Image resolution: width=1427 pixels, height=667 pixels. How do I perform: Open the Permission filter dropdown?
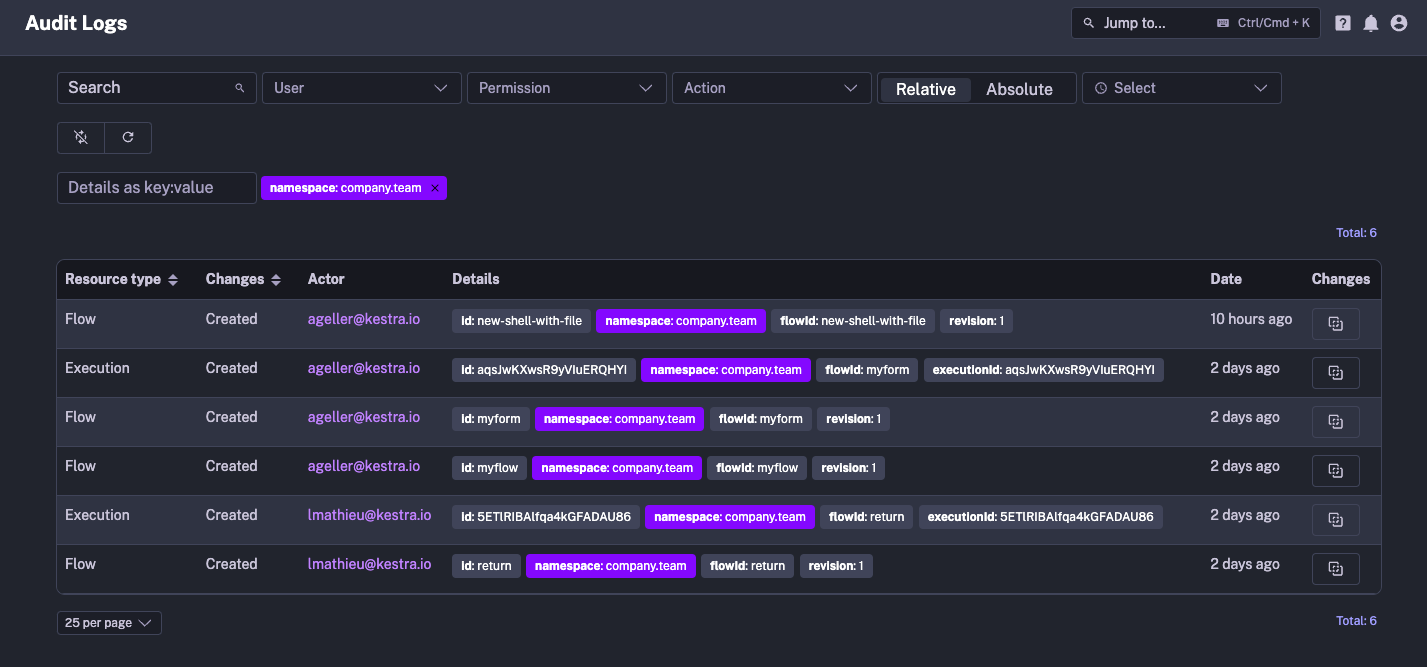click(566, 88)
